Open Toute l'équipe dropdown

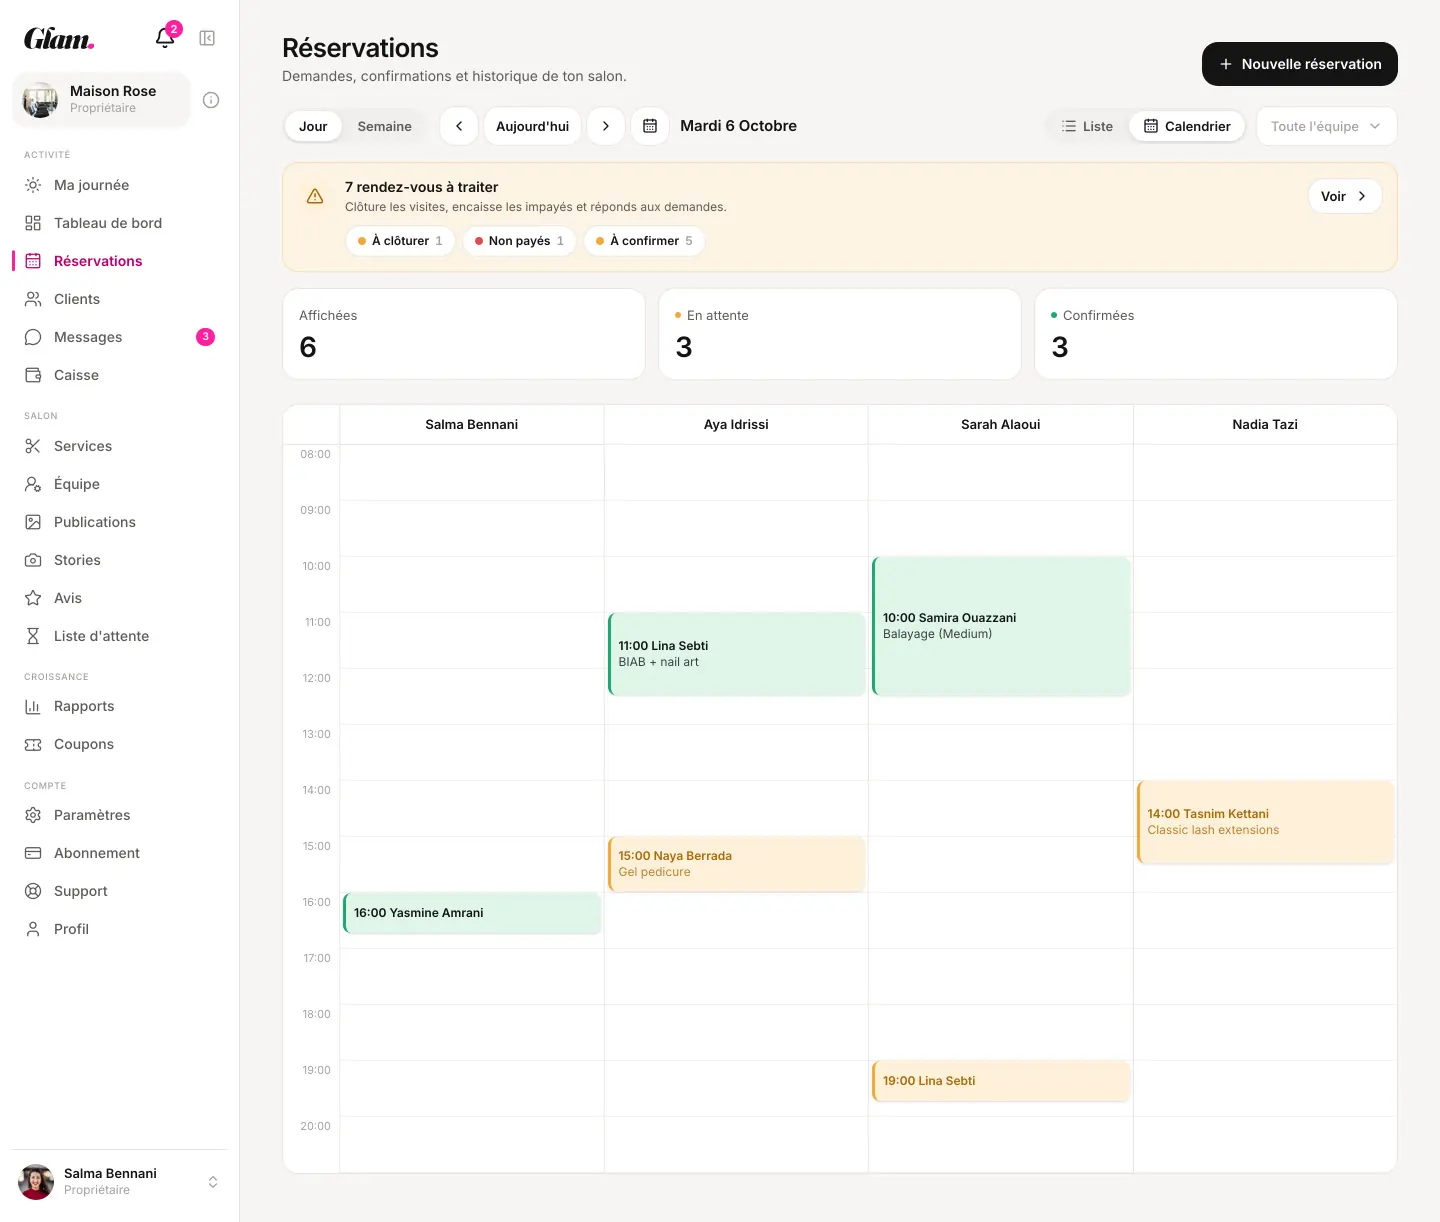1326,126
